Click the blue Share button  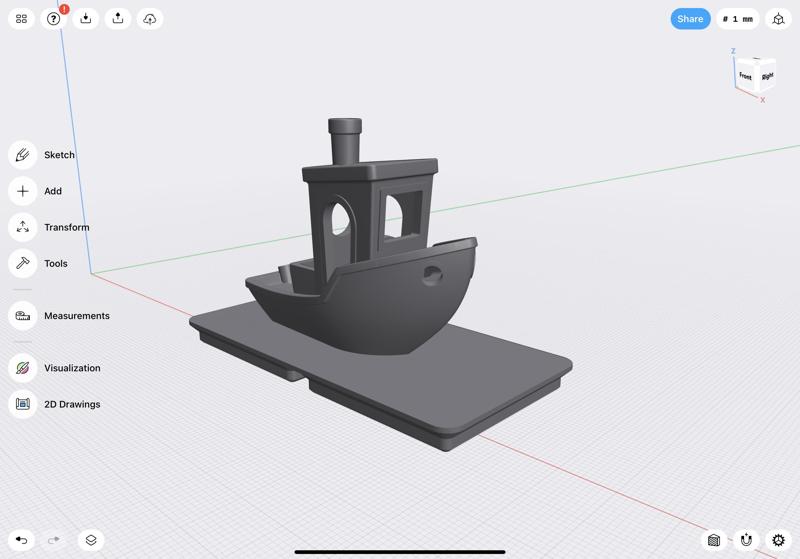click(x=690, y=19)
